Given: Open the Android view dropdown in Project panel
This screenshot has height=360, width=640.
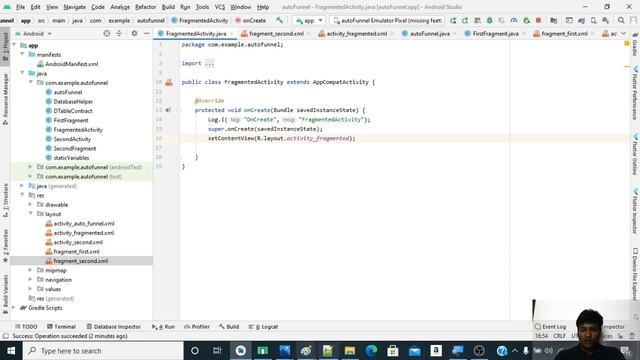Looking at the screenshot, I should point(33,33).
